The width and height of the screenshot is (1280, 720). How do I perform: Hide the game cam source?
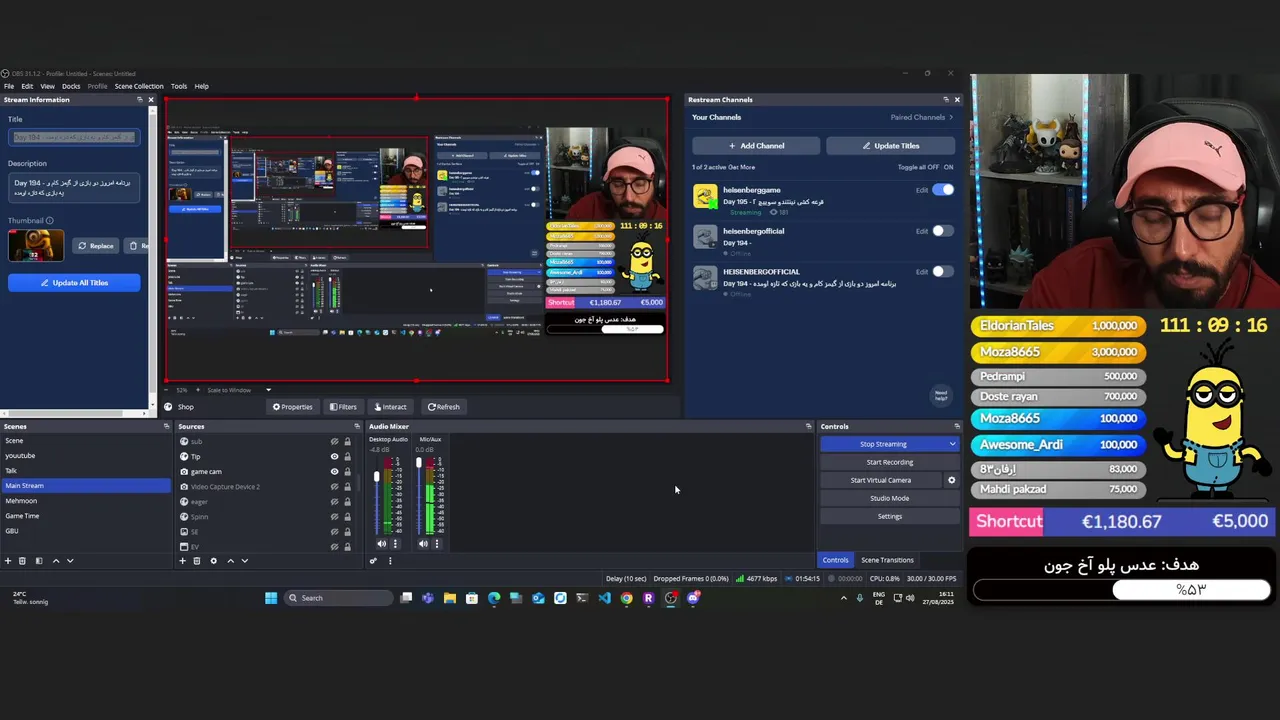pos(334,472)
